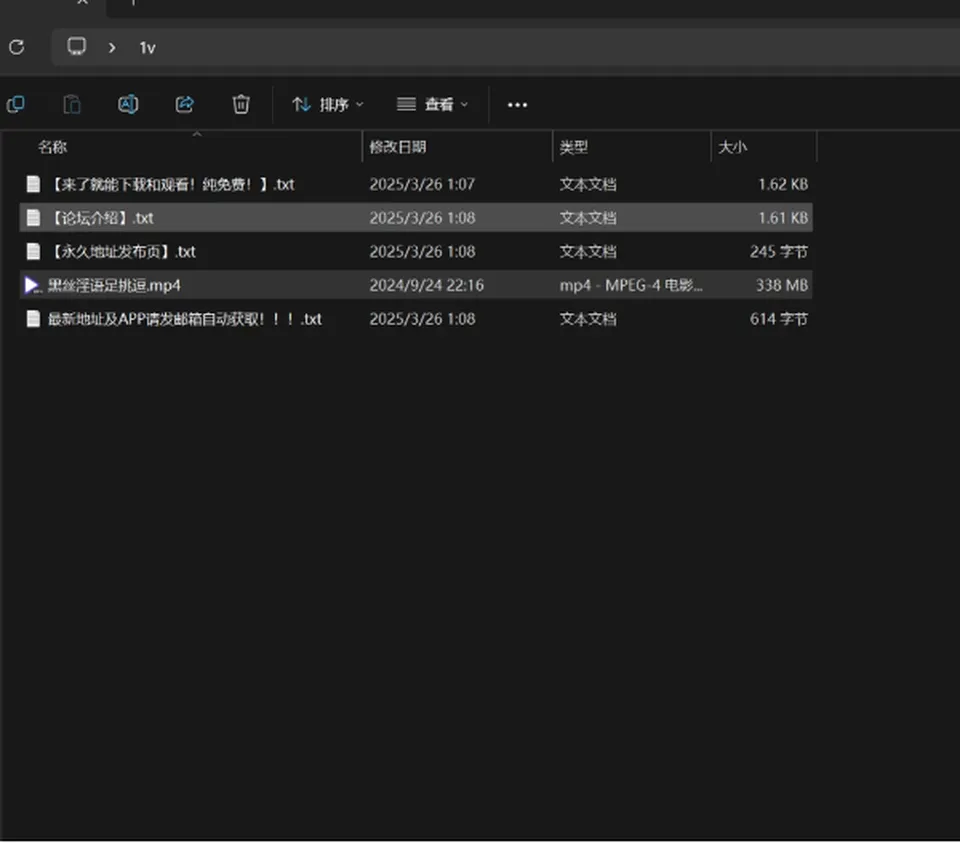Select the mp4 video file row
Screen dimensions: 960x843
click(x=416, y=285)
